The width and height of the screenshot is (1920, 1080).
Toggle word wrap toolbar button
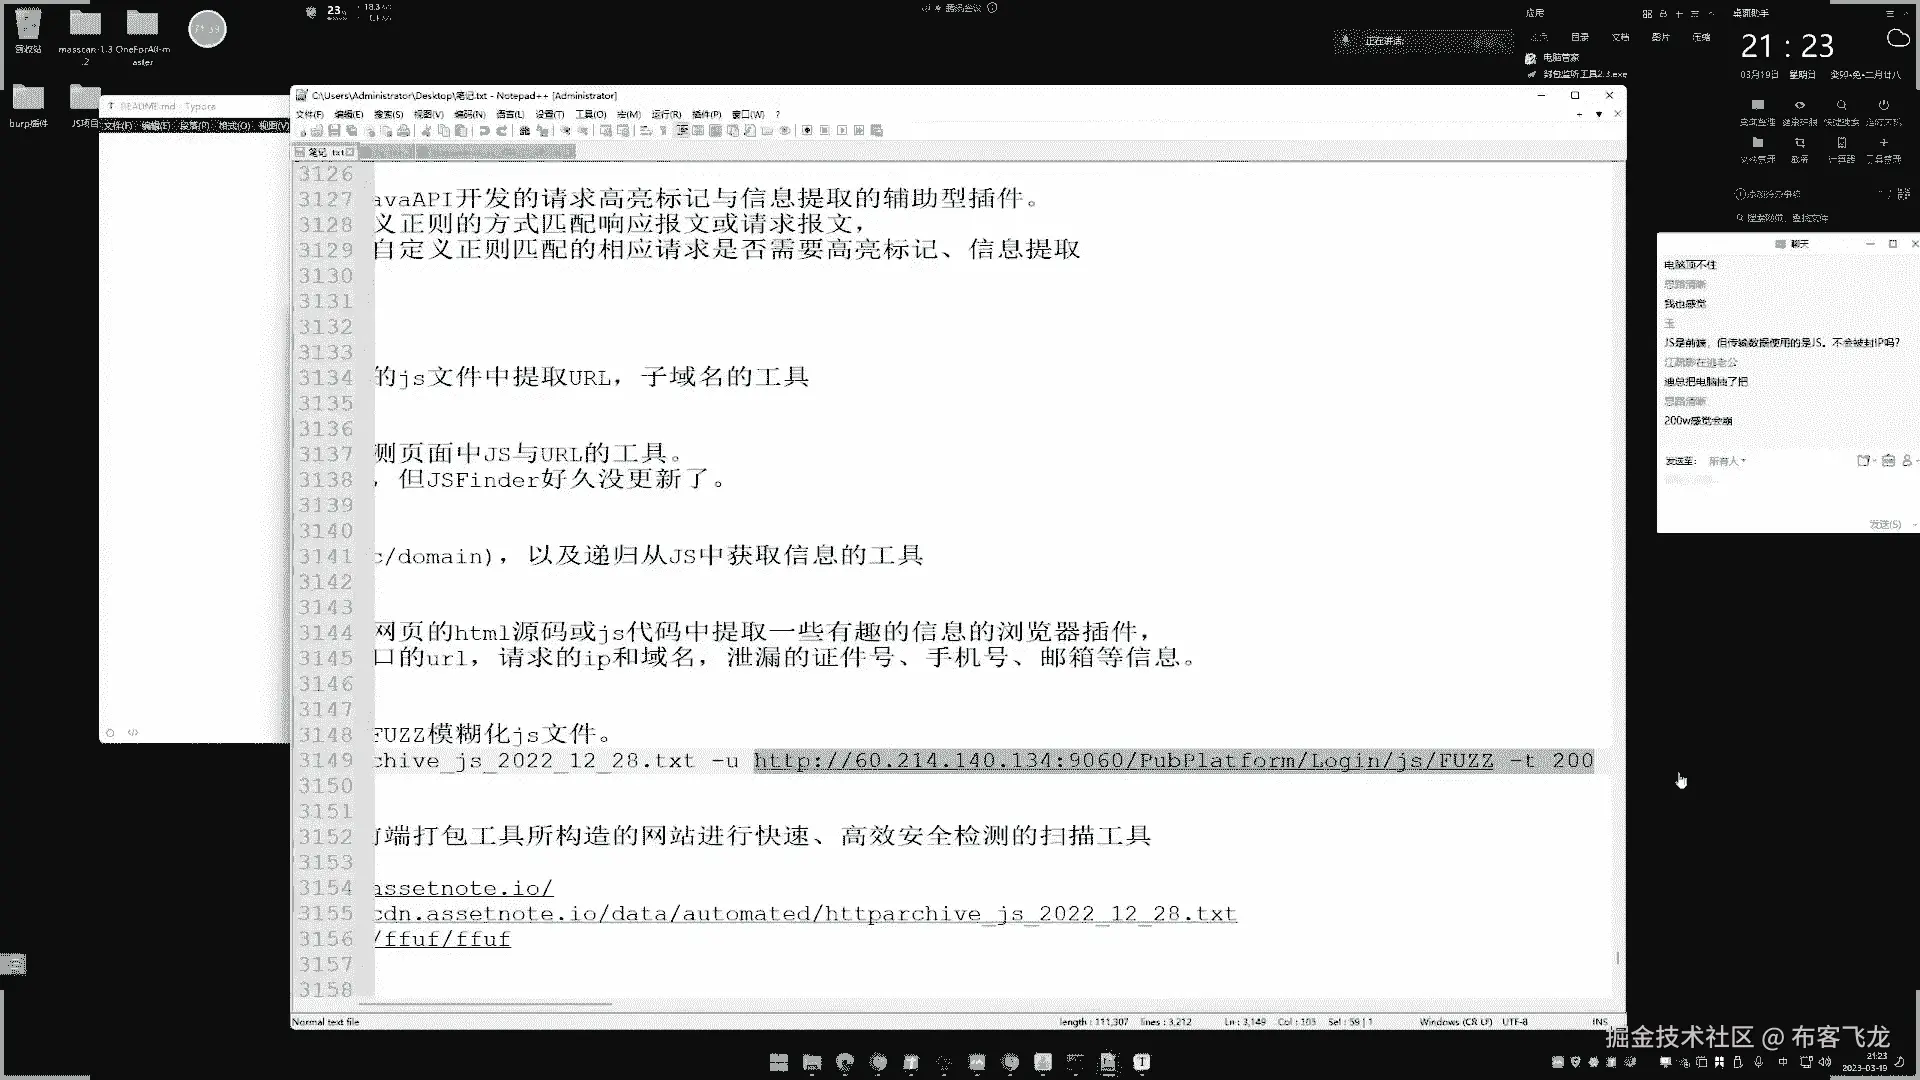645,131
